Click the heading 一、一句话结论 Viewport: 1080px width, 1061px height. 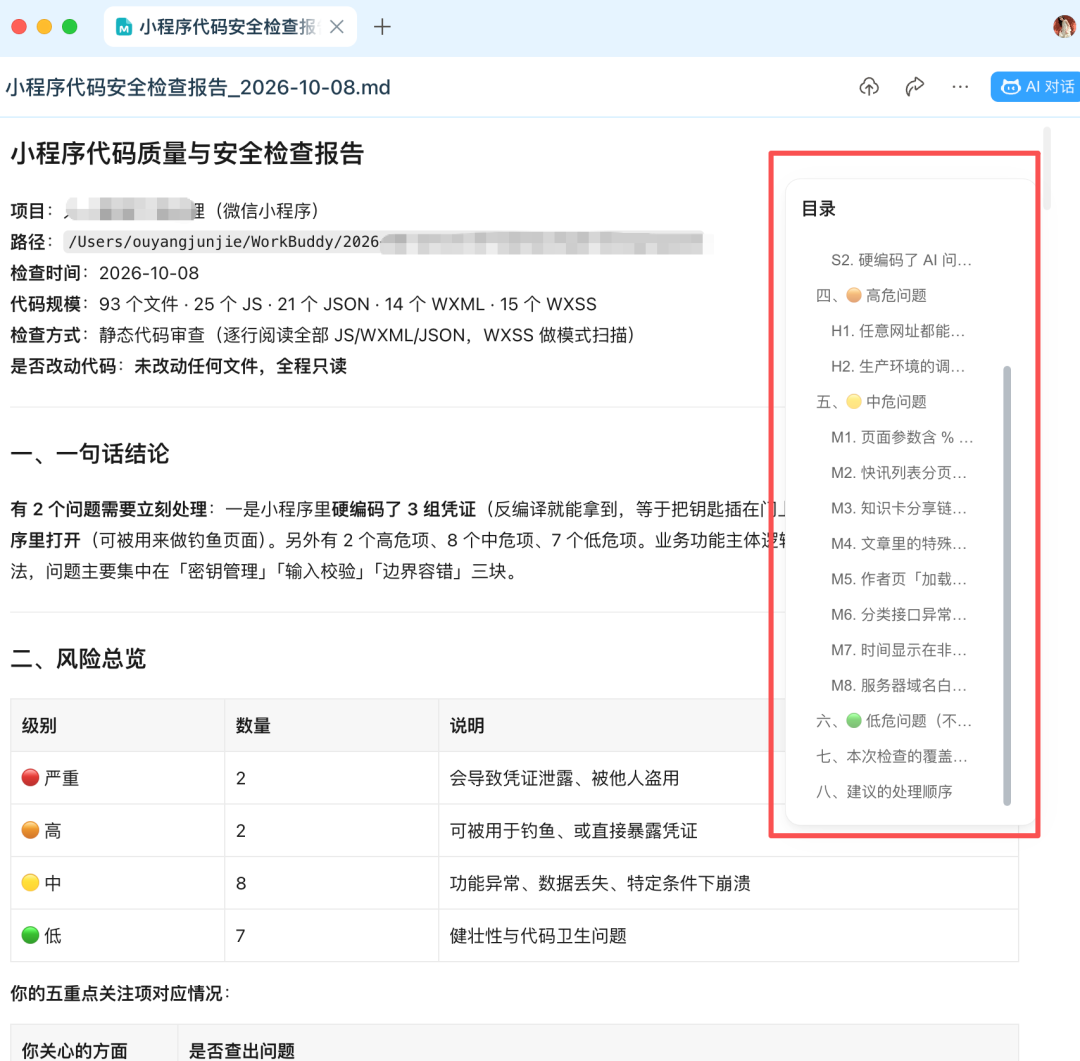(x=90, y=453)
